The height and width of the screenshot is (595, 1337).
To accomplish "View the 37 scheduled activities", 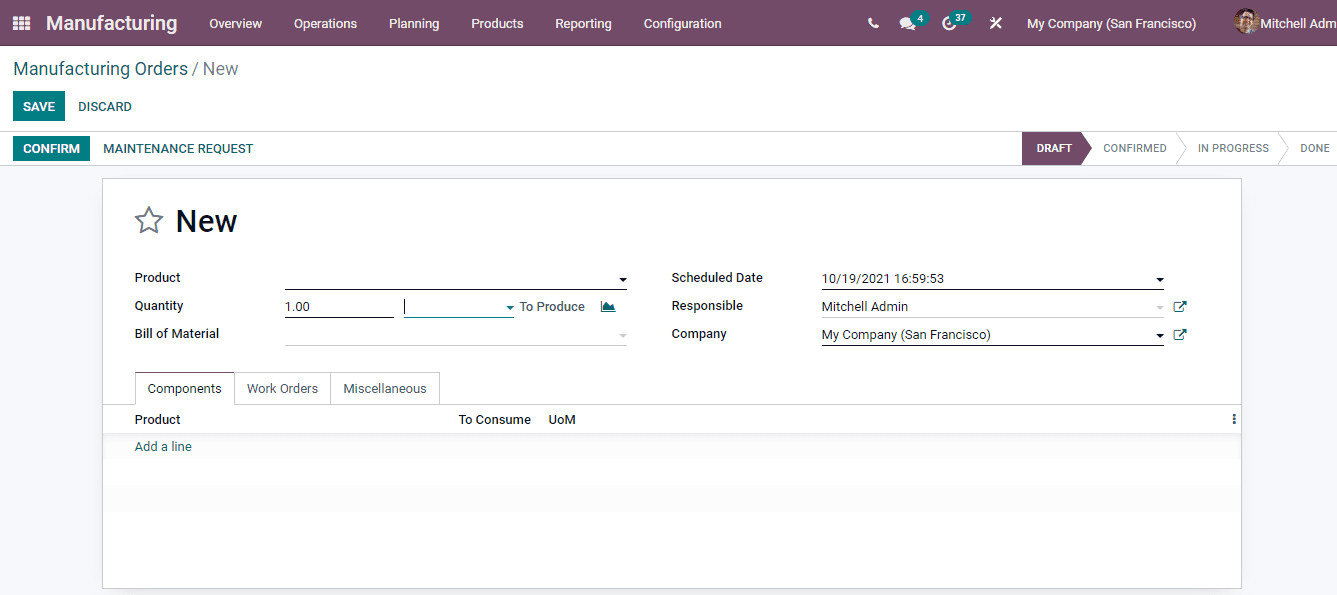I will point(948,23).
